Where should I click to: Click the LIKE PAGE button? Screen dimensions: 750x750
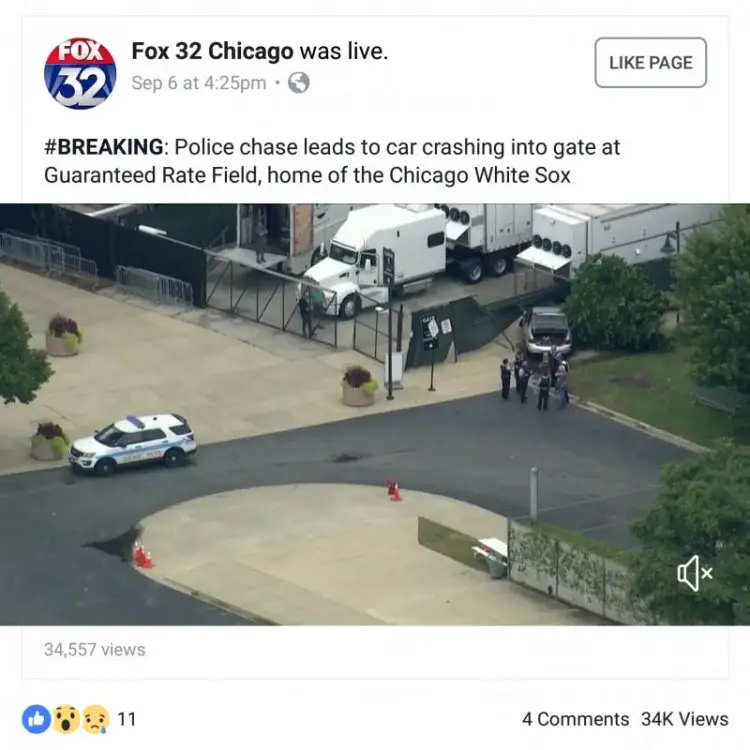(651, 63)
